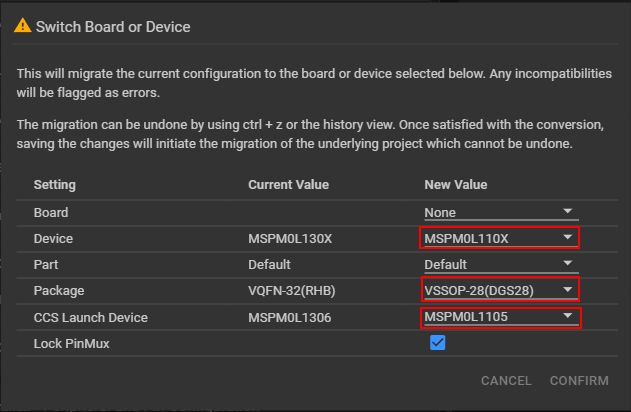631x412 pixels.
Task: Click the Switch Board or Device title
Action: (x=113, y=27)
